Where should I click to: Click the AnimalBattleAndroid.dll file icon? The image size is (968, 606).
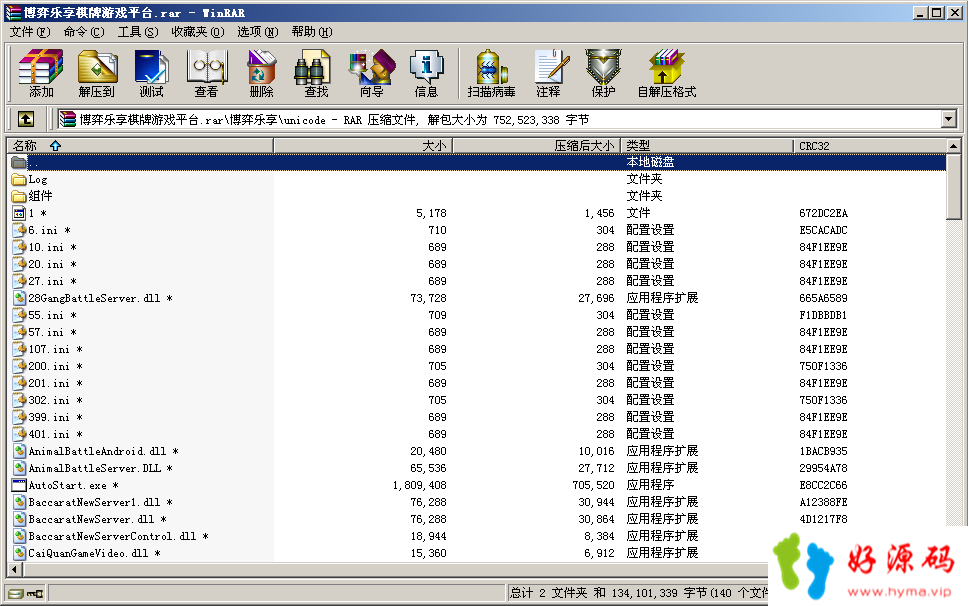coord(20,451)
